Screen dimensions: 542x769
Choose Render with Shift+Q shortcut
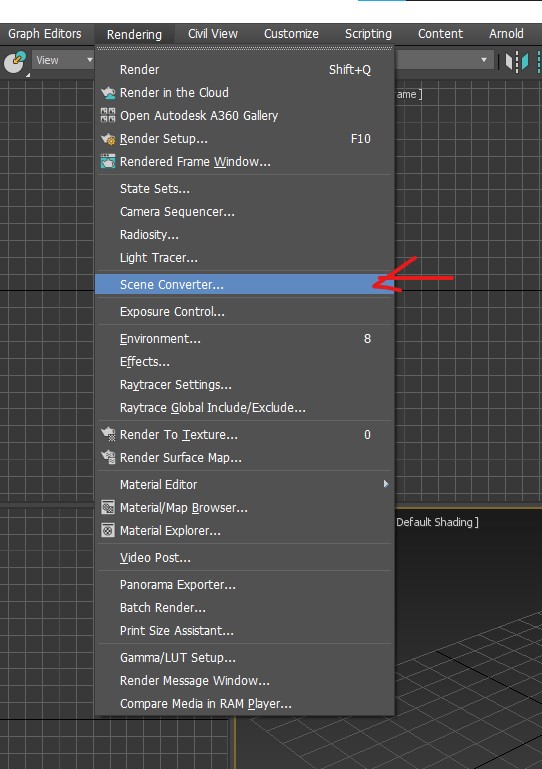tap(245, 70)
